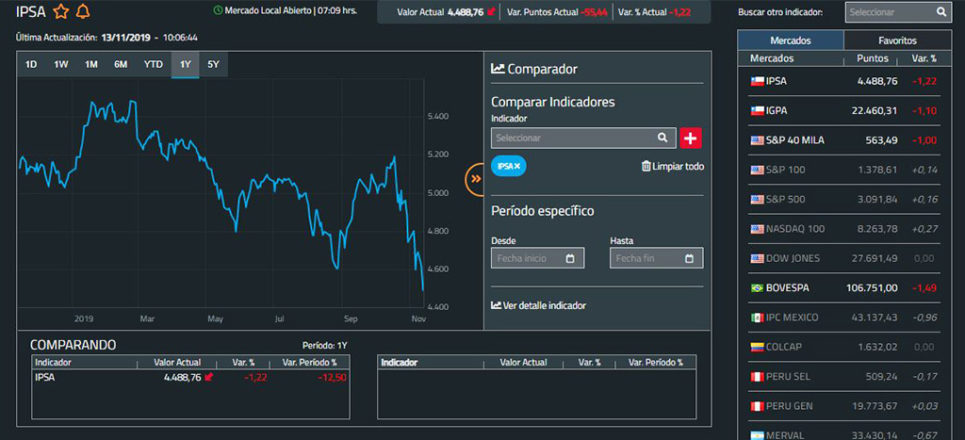Open the Indicador Seleccionar combo box
The width and height of the screenshot is (965, 440).
(x=570, y=138)
